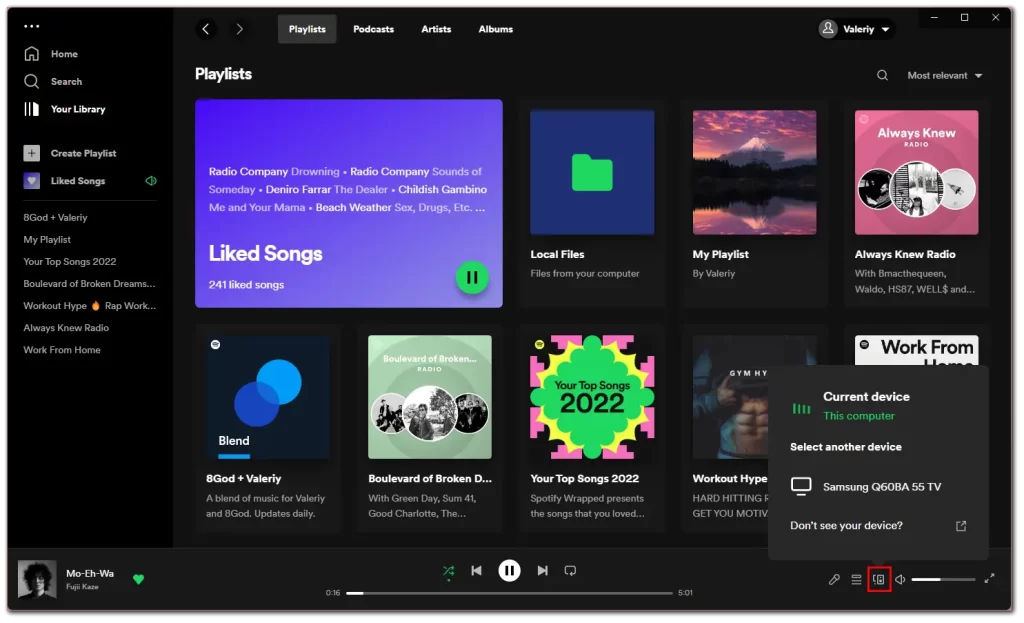Skip to the next track
Screen dimensions: 1024x623
[x=543, y=571]
